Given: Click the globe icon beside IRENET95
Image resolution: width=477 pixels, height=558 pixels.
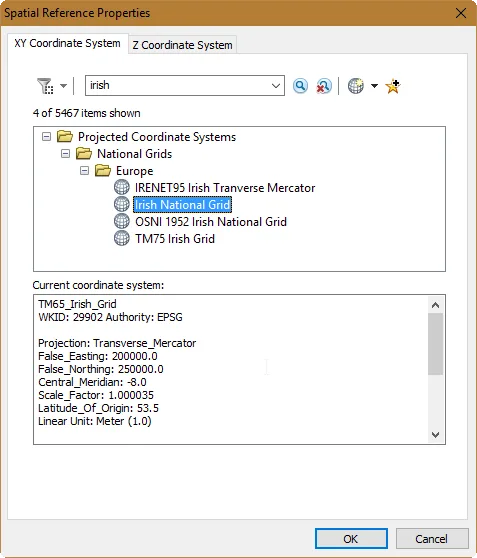Looking at the screenshot, I should coord(122,187).
